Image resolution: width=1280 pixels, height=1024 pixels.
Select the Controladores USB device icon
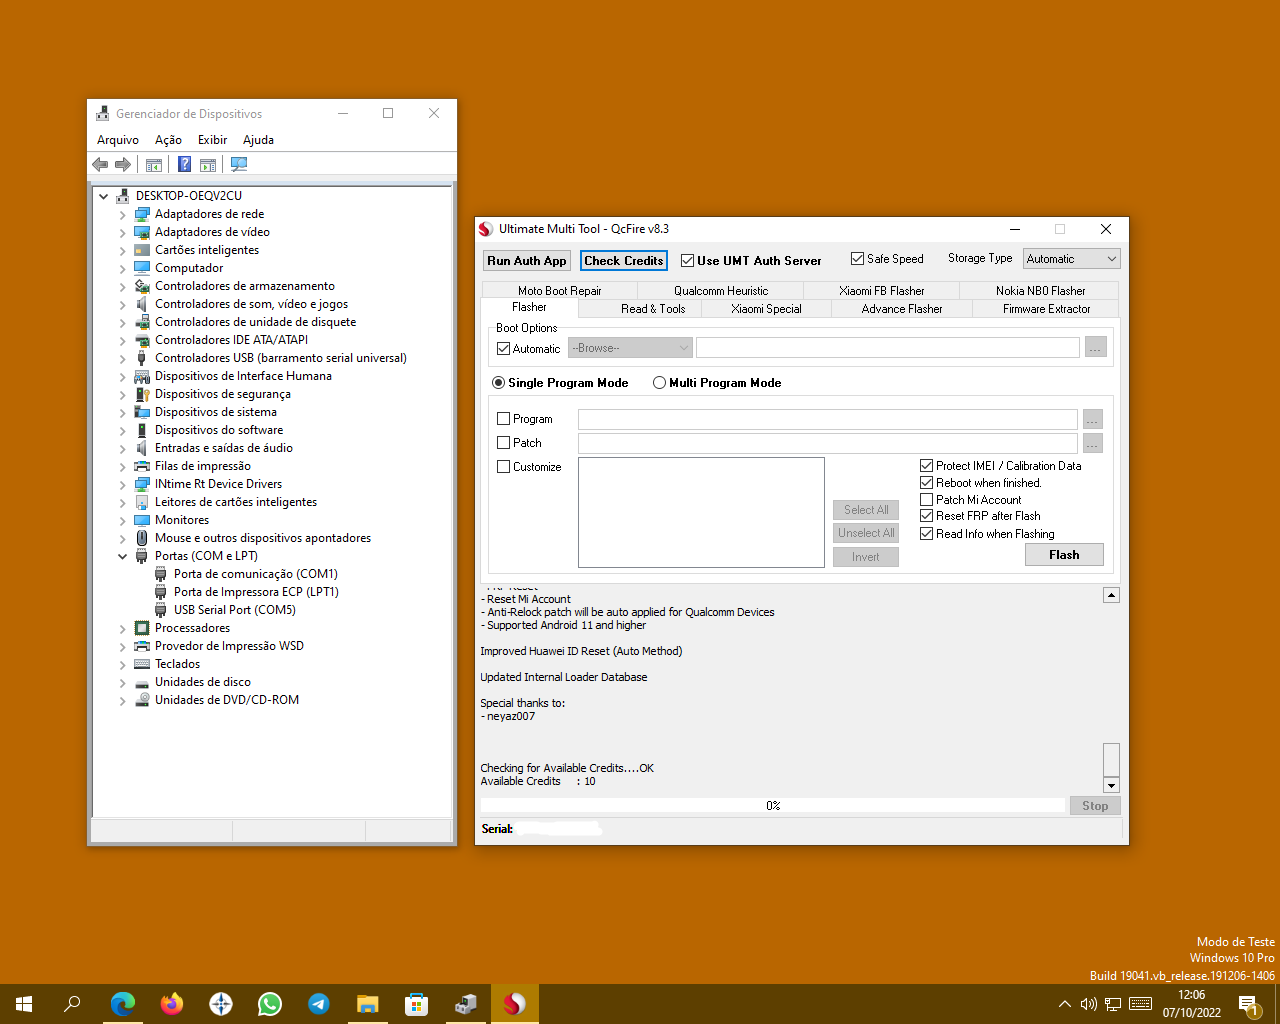pos(142,358)
